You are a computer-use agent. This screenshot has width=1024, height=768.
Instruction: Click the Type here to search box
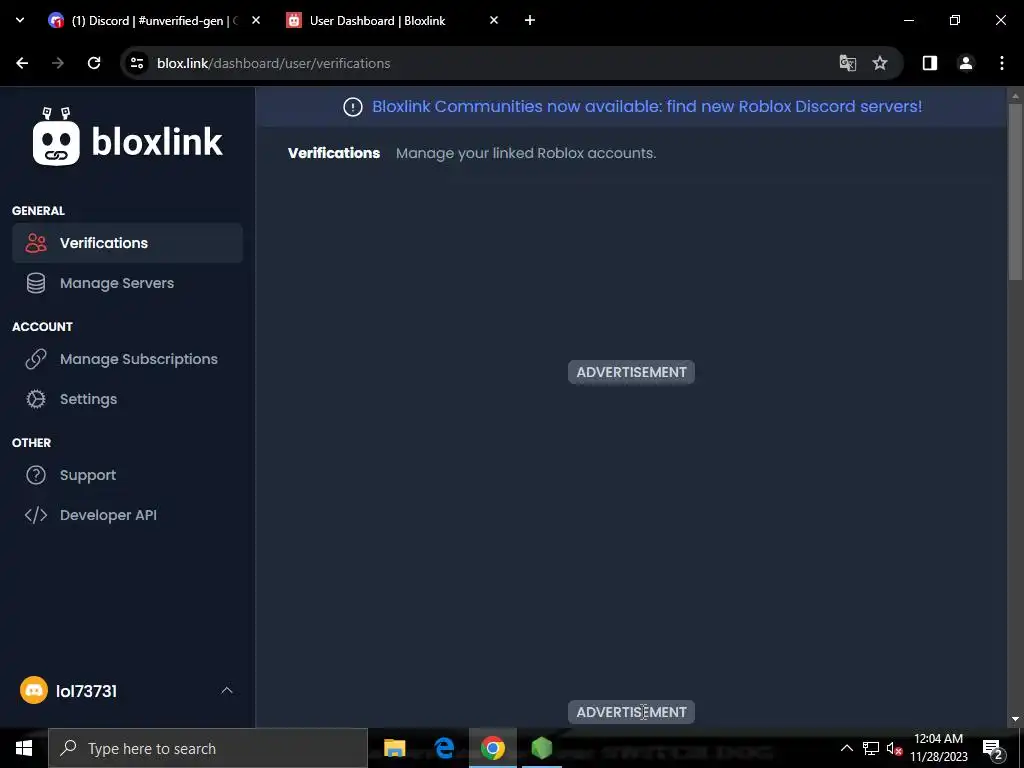(208, 748)
